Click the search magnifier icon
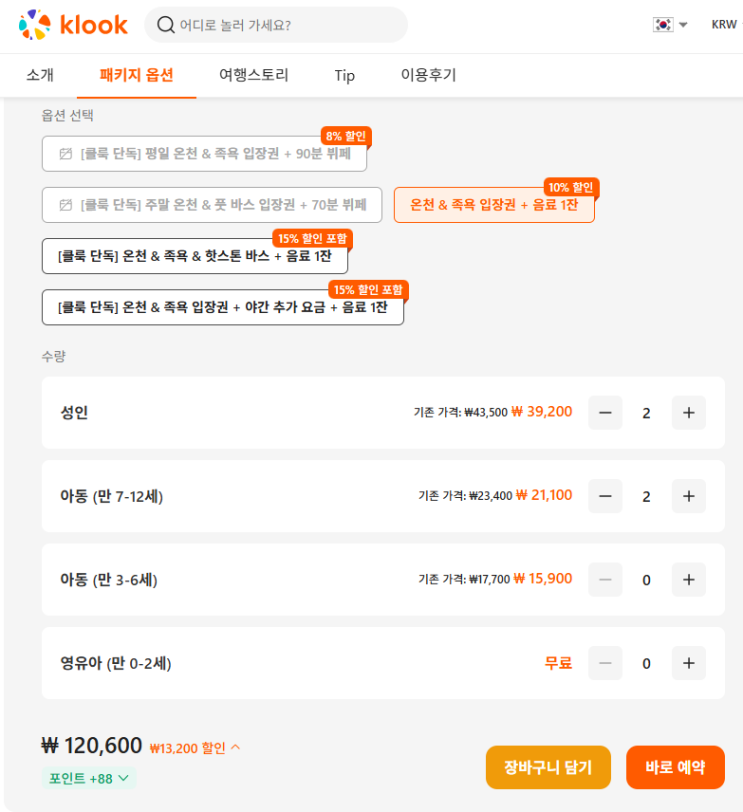743x812 pixels. (x=166, y=25)
